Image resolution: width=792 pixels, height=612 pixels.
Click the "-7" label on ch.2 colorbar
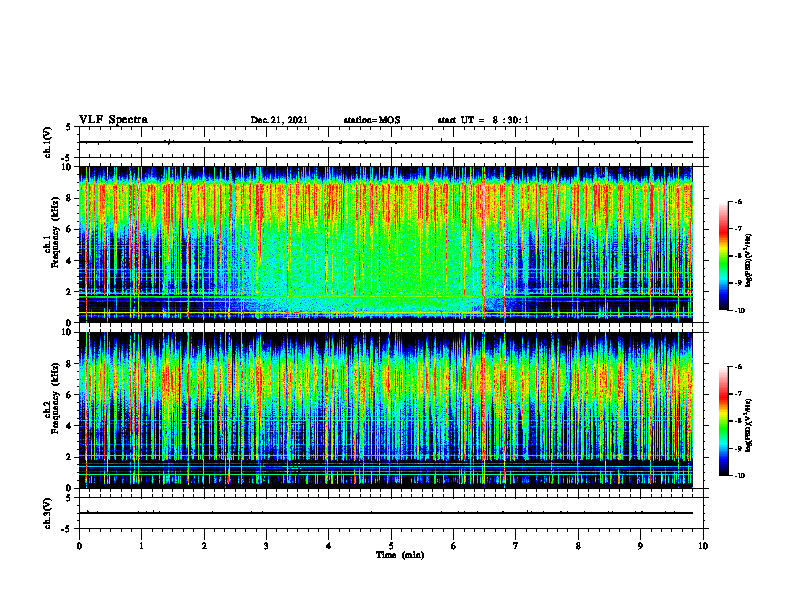click(738, 394)
